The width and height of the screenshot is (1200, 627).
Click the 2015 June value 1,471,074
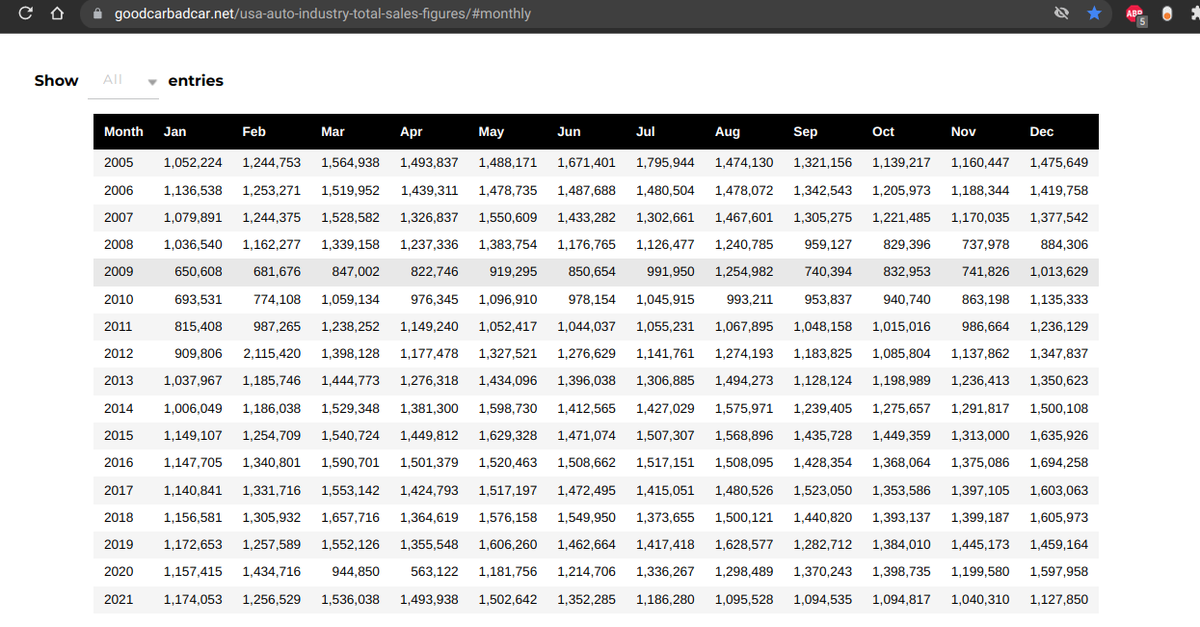tap(586, 435)
